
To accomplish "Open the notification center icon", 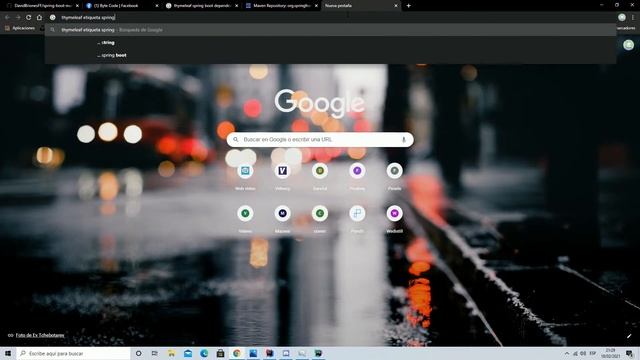I will click(x=629, y=353).
